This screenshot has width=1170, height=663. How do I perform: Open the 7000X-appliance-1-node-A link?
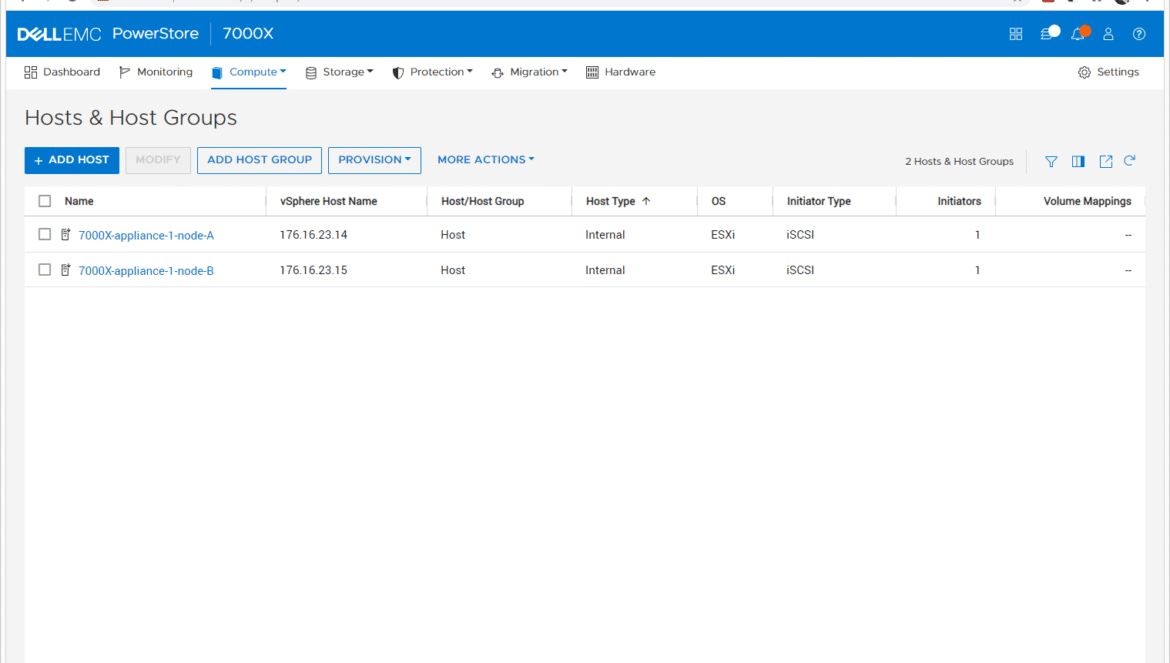pyautogui.click(x=146, y=235)
